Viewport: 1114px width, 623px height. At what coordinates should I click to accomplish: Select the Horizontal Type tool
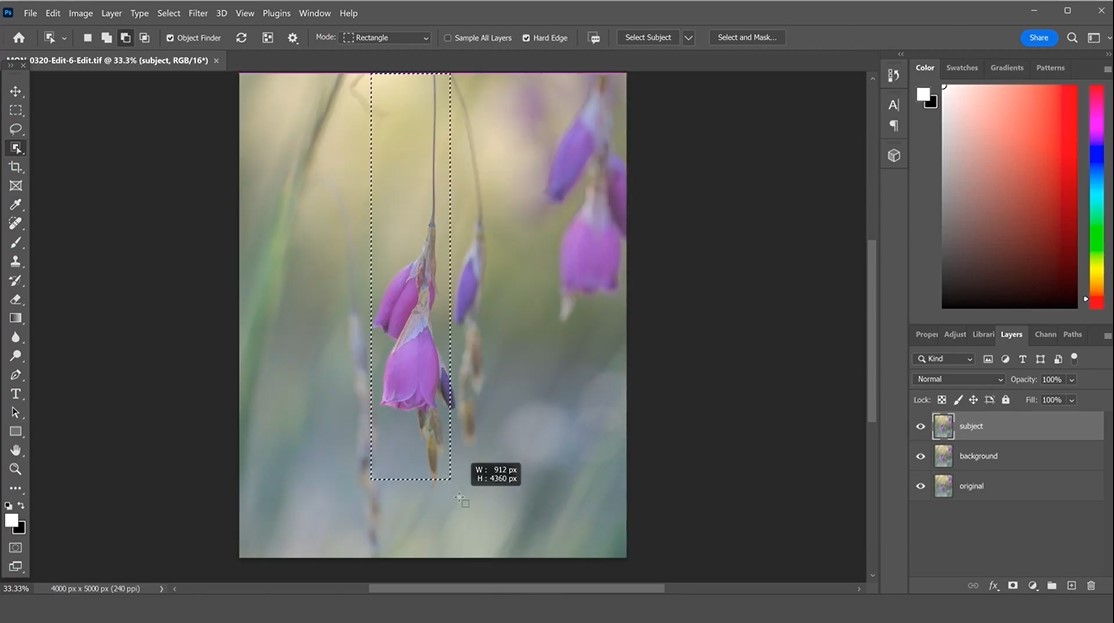(16, 394)
